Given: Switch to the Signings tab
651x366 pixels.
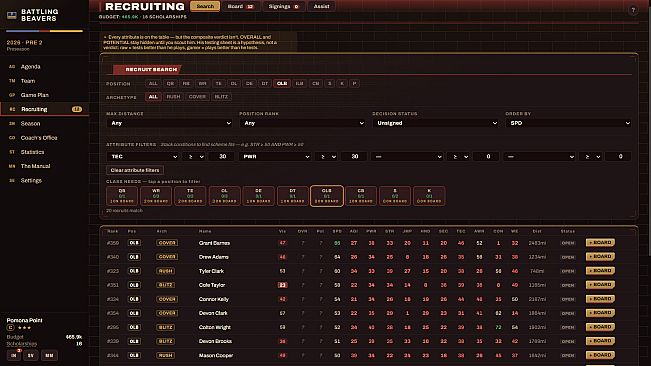Looking at the screenshot, I should click(284, 6).
